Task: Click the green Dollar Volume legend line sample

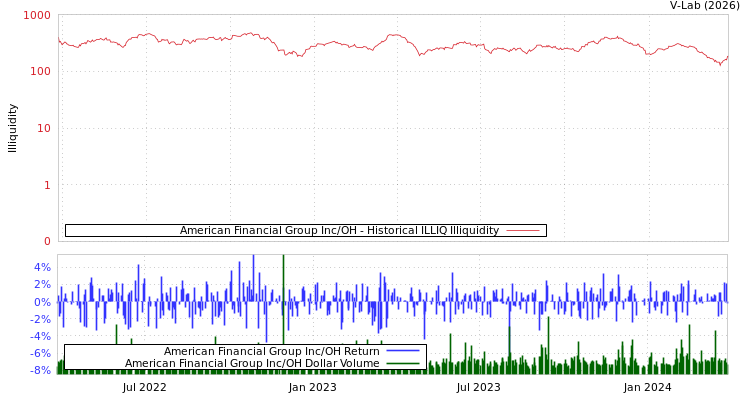Action: coord(402,363)
